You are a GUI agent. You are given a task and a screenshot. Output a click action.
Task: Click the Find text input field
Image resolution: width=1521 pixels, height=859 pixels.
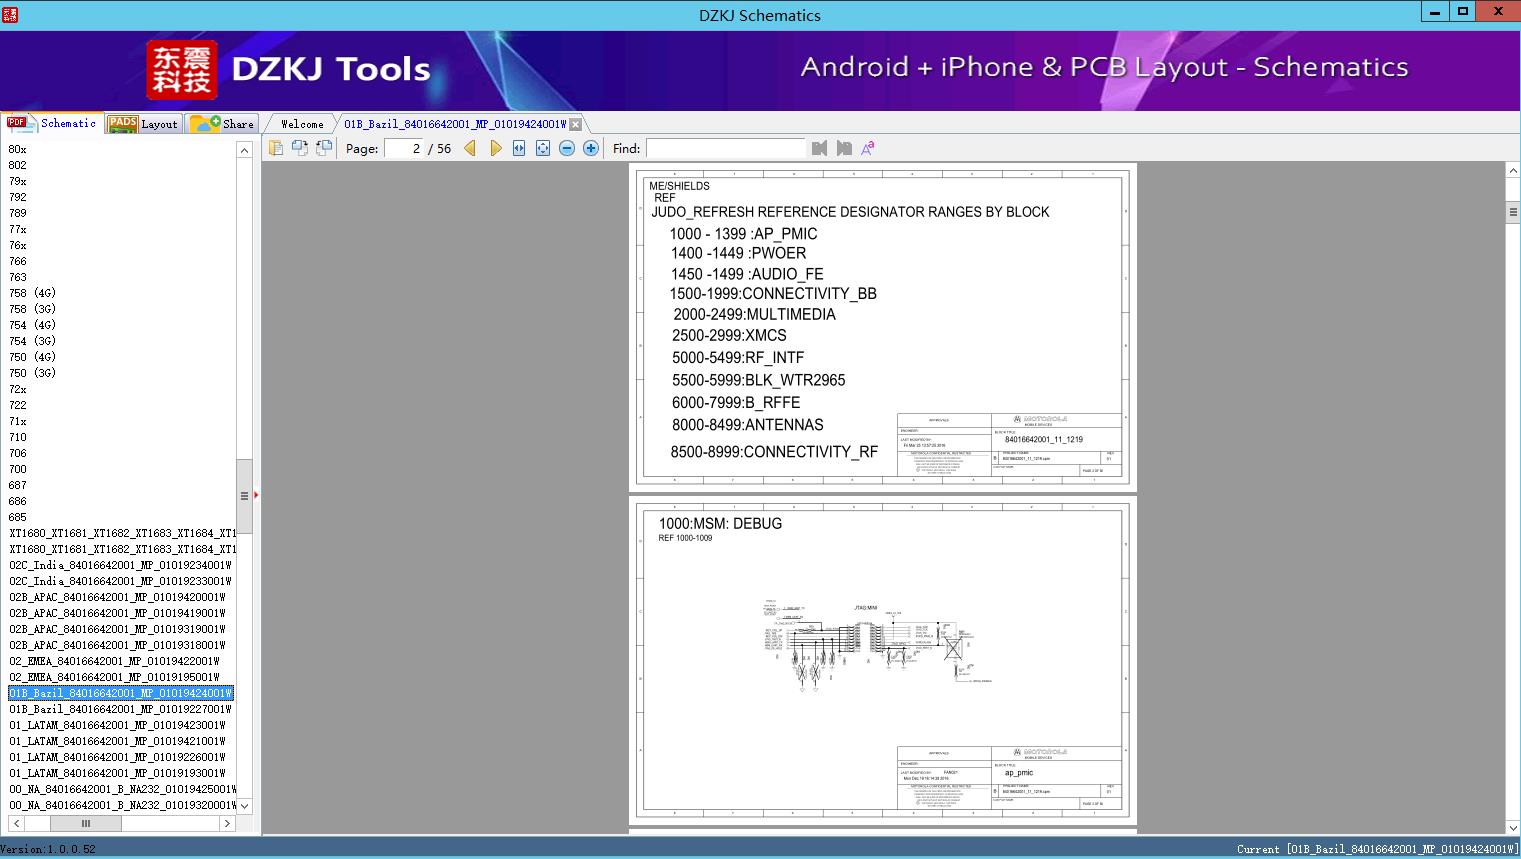point(725,148)
